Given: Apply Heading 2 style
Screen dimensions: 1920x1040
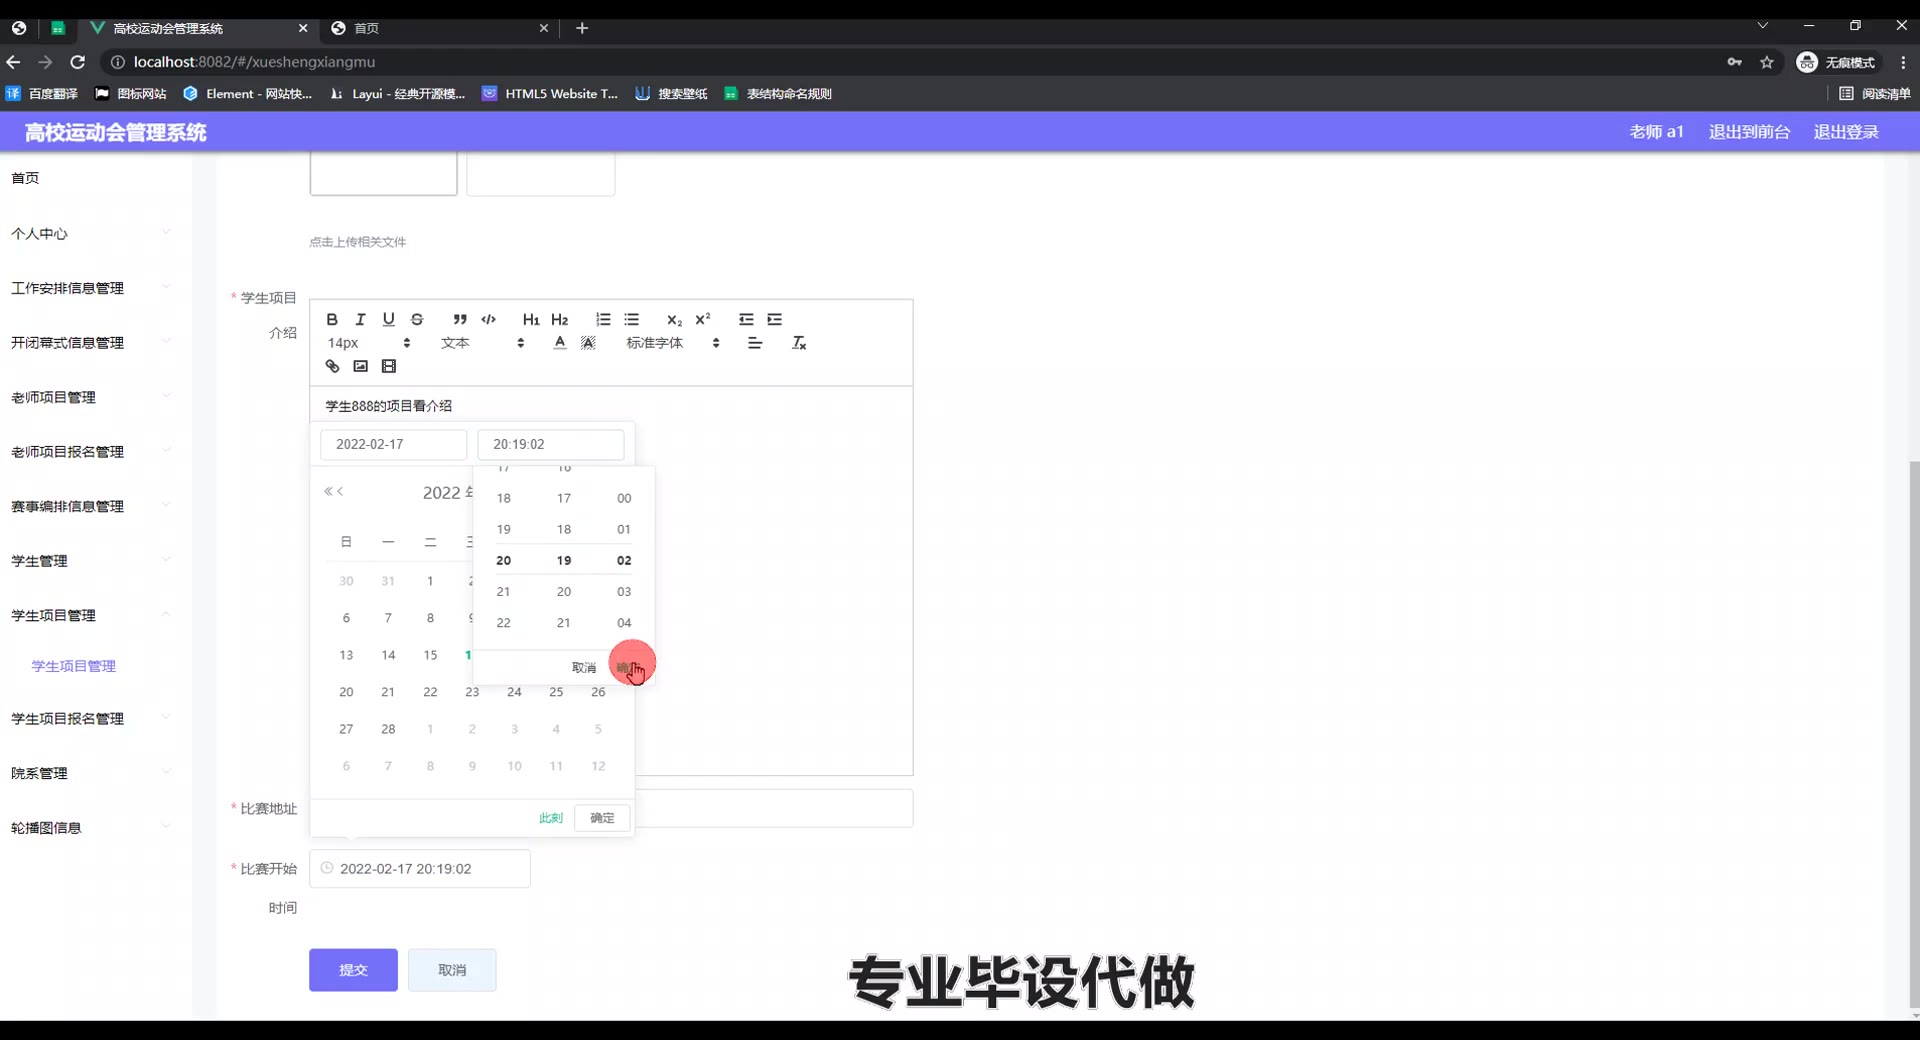Looking at the screenshot, I should coord(559,319).
